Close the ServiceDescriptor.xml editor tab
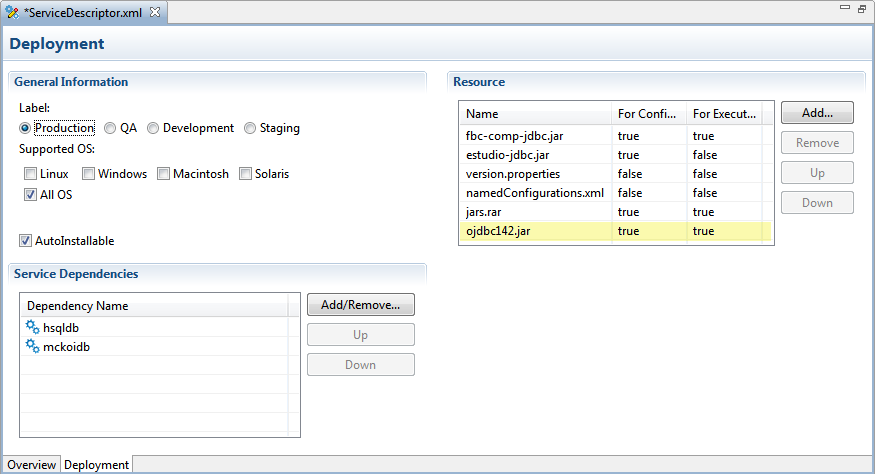 155,12
